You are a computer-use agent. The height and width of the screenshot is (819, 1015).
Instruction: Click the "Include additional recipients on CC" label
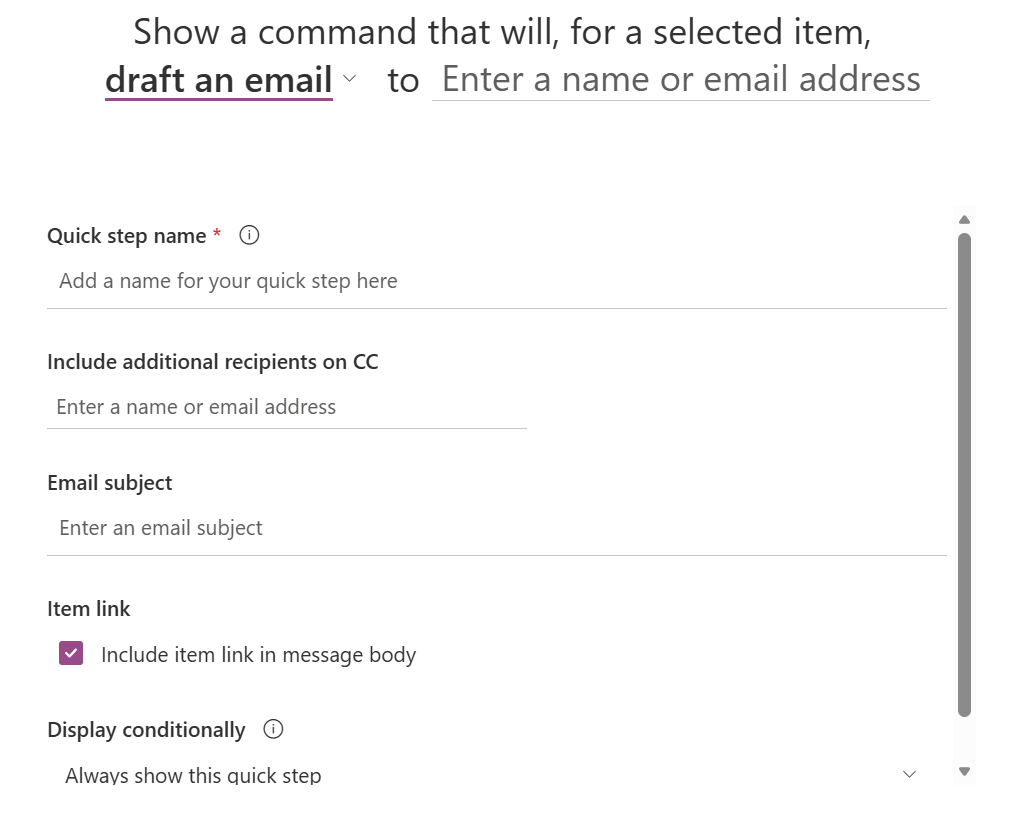pyautogui.click(x=213, y=362)
